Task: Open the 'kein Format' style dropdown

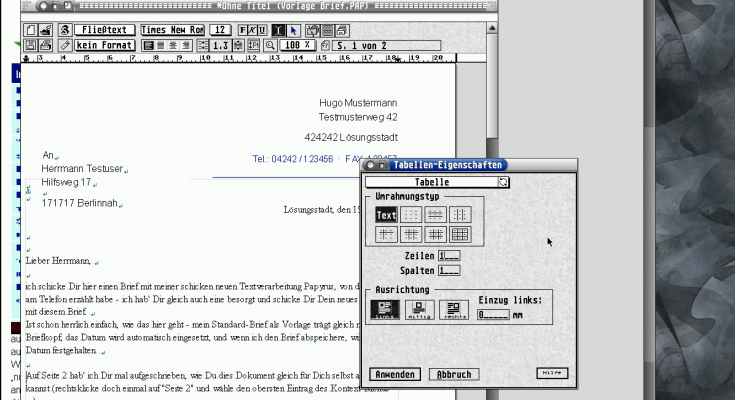Action: tap(104, 46)
